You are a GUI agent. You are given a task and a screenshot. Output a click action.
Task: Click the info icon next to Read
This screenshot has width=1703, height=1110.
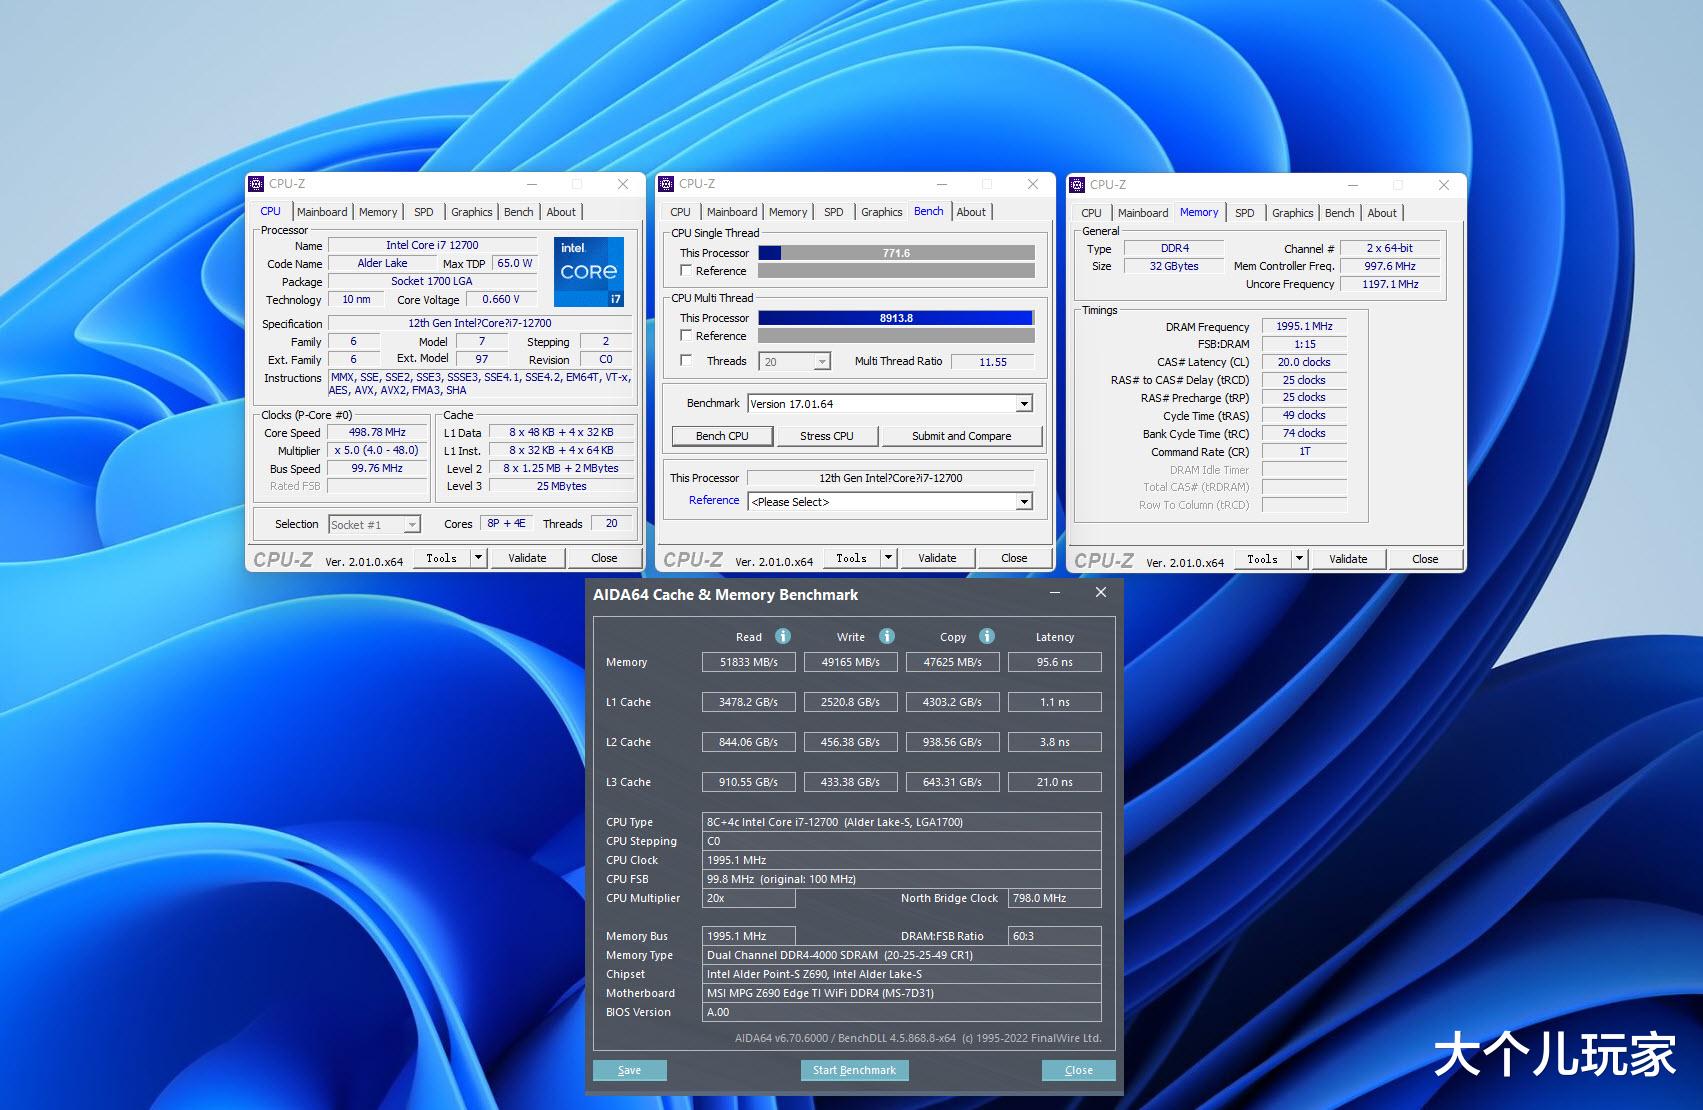click(783, 636)
